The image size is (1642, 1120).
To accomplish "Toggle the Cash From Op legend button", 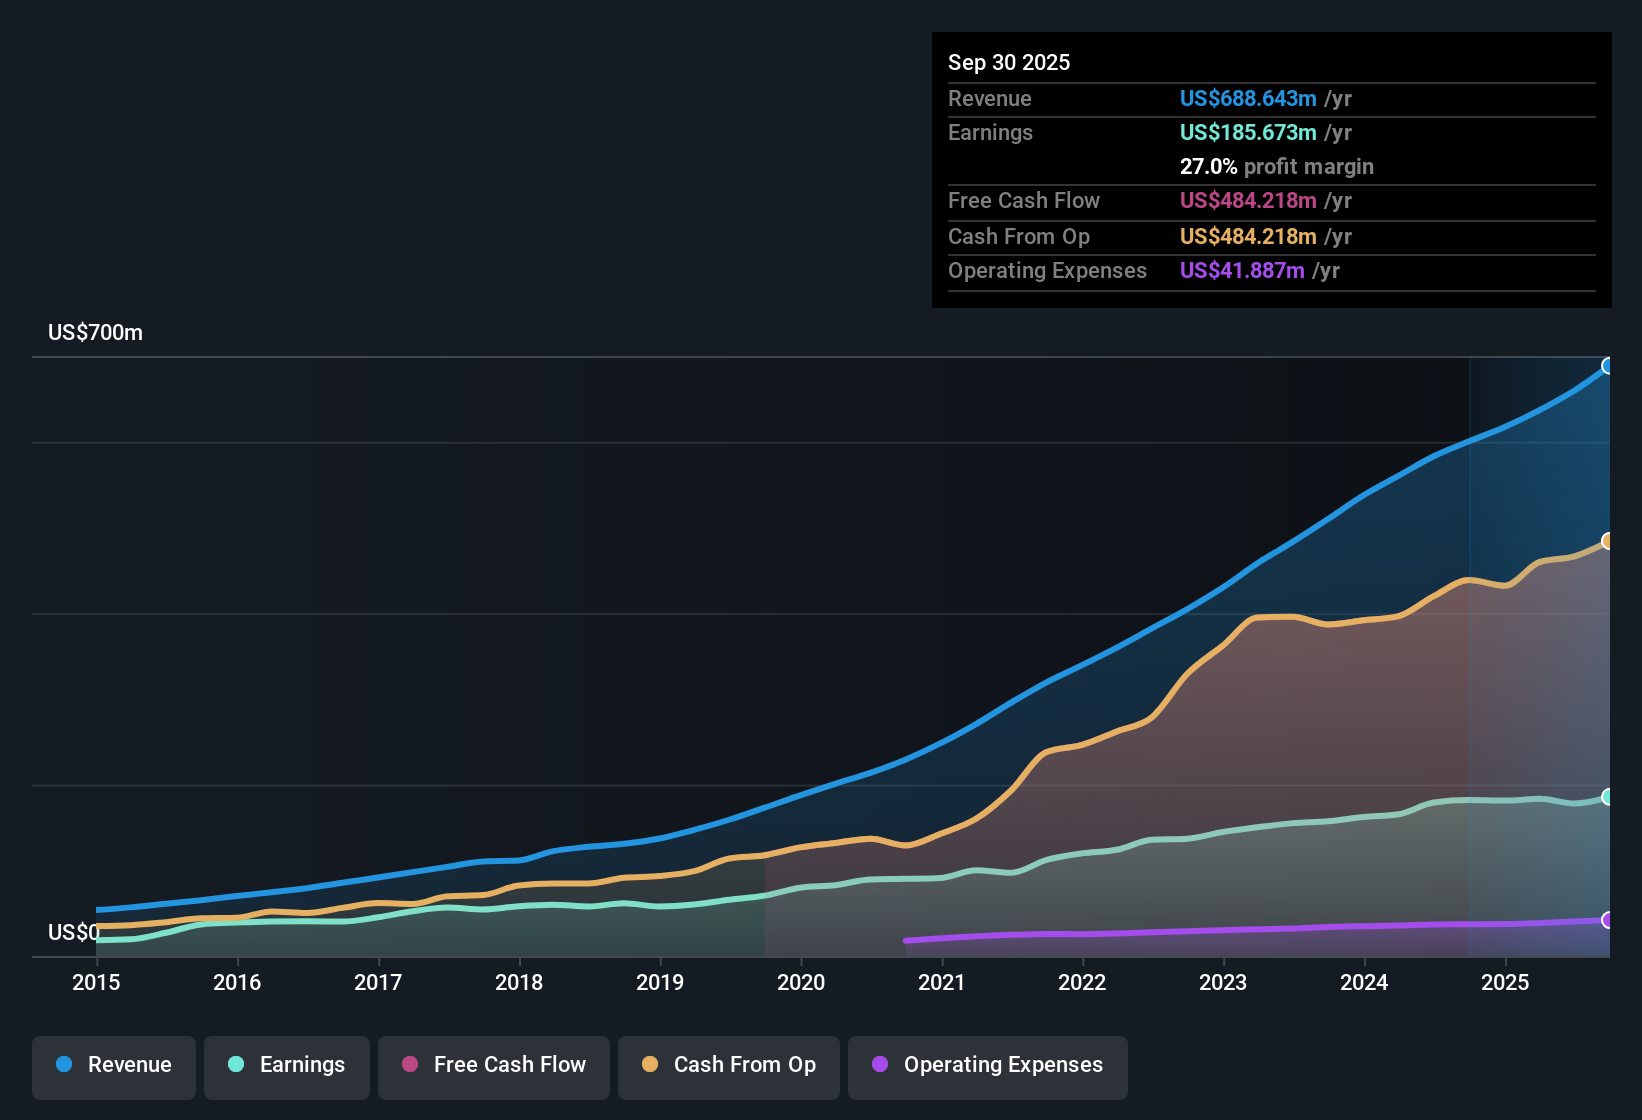I will pos(729,1067).
